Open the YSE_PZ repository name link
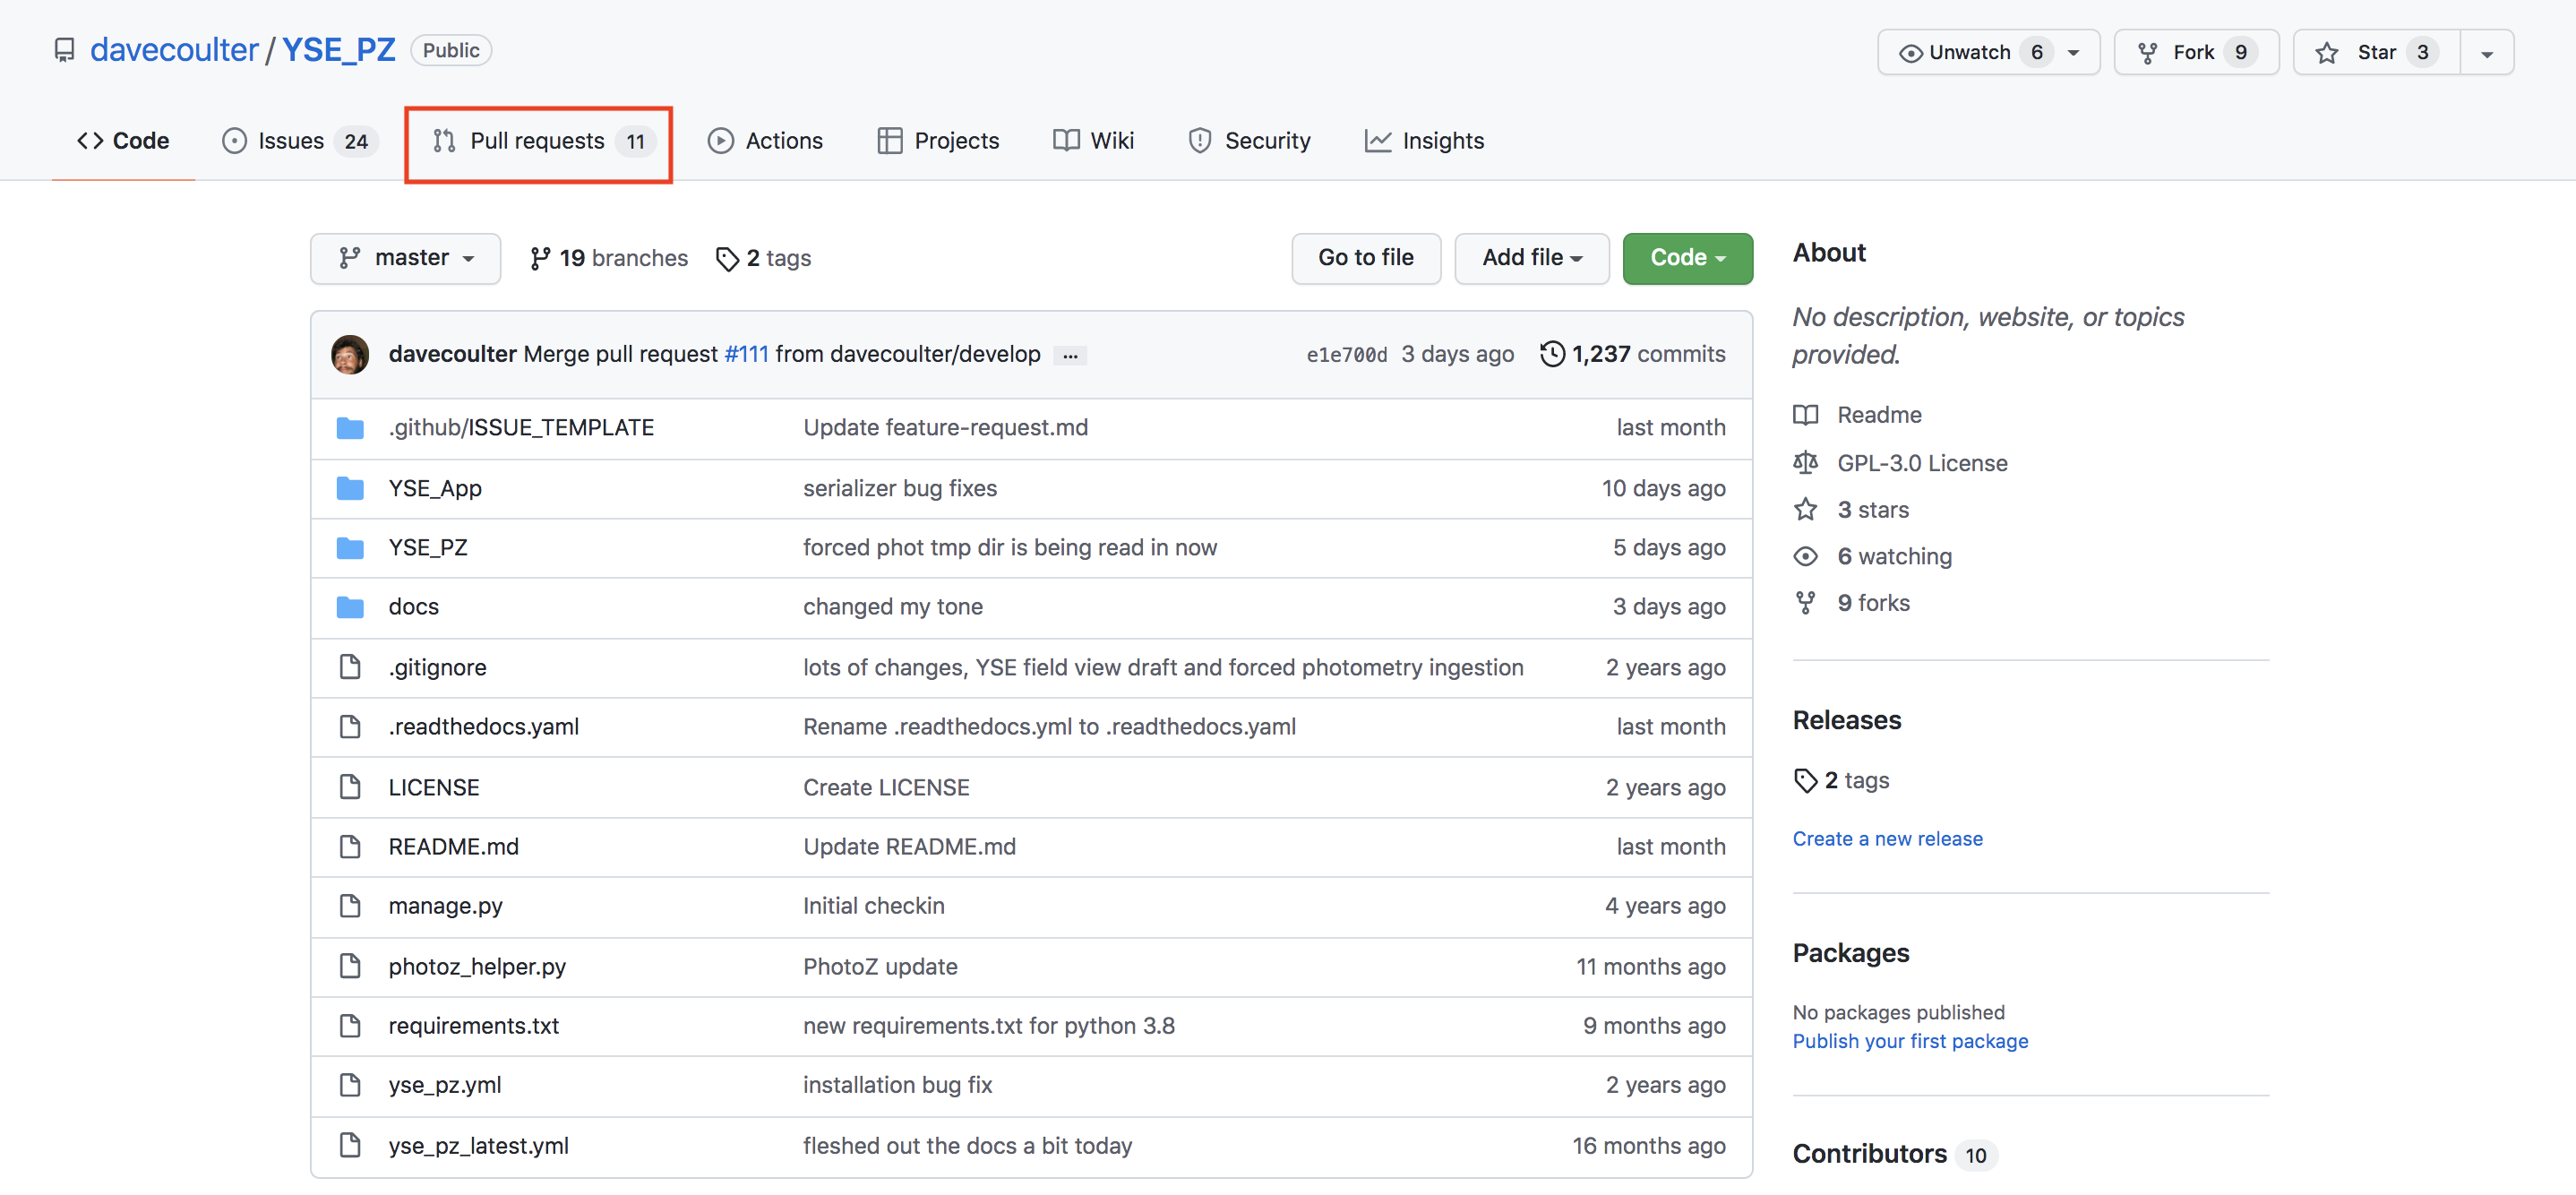The width and height of the screenshot is (2576, 1195). pos(339,50)
